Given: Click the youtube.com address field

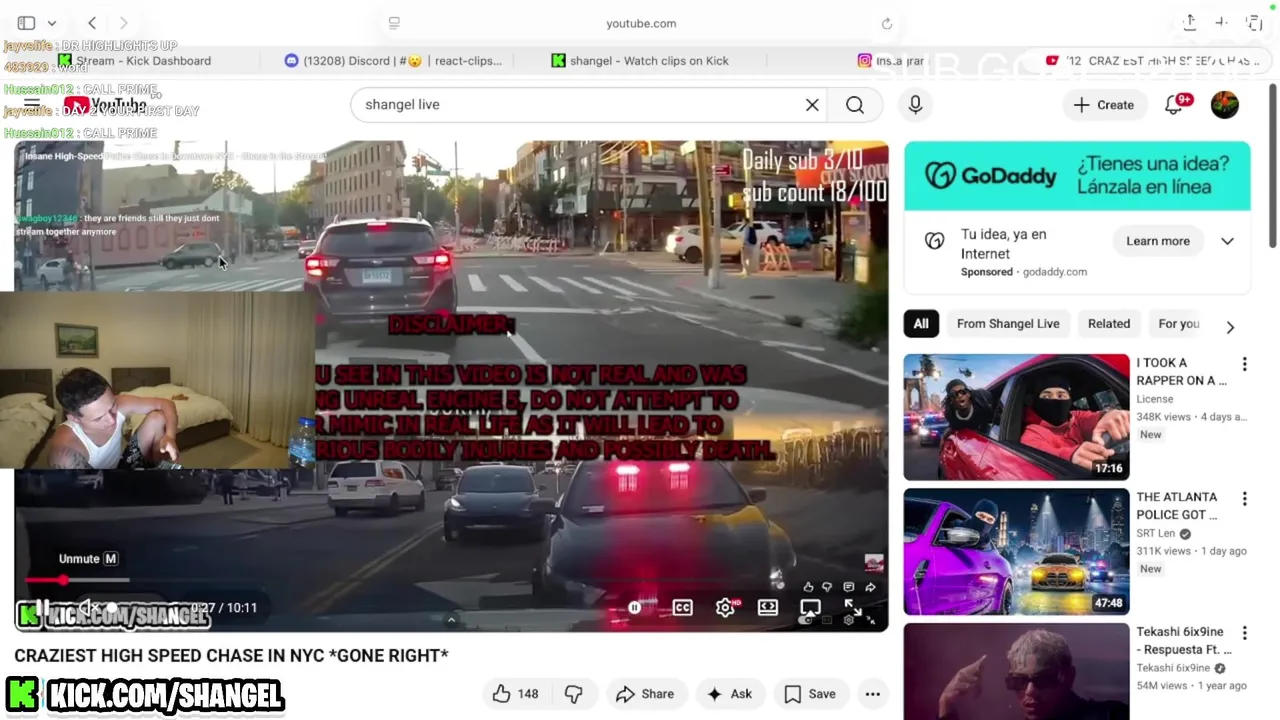Looking at the screenshot, I should [x=641, y=23].
